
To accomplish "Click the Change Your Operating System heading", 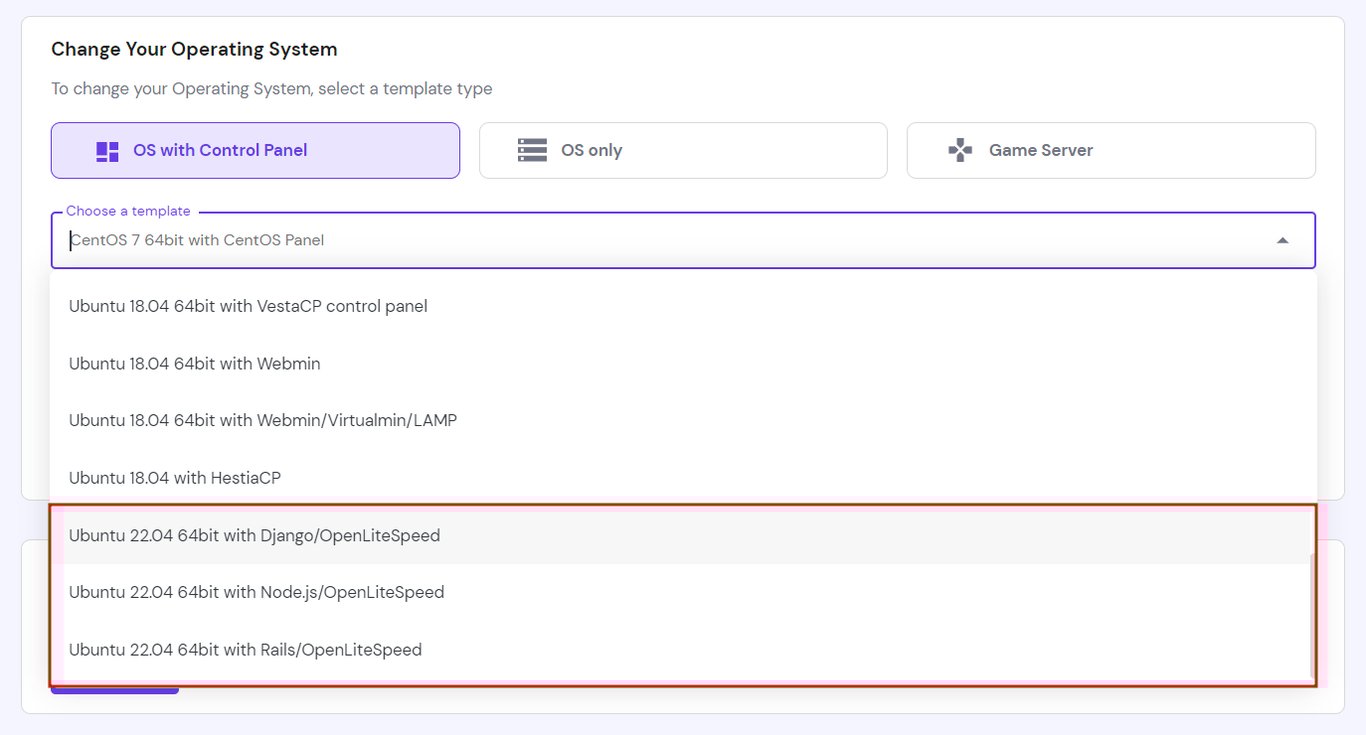I will [194, 48].
